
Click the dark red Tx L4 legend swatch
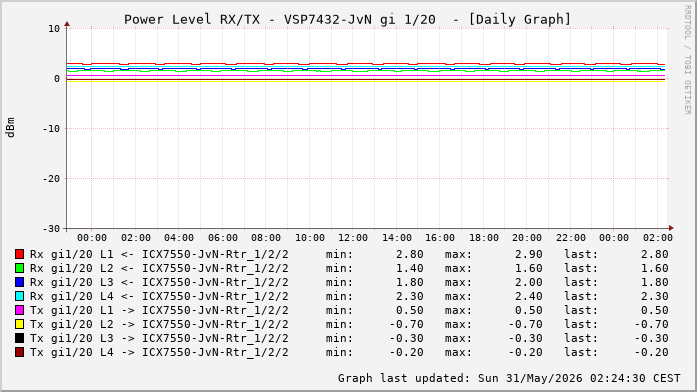pos(20,352)
